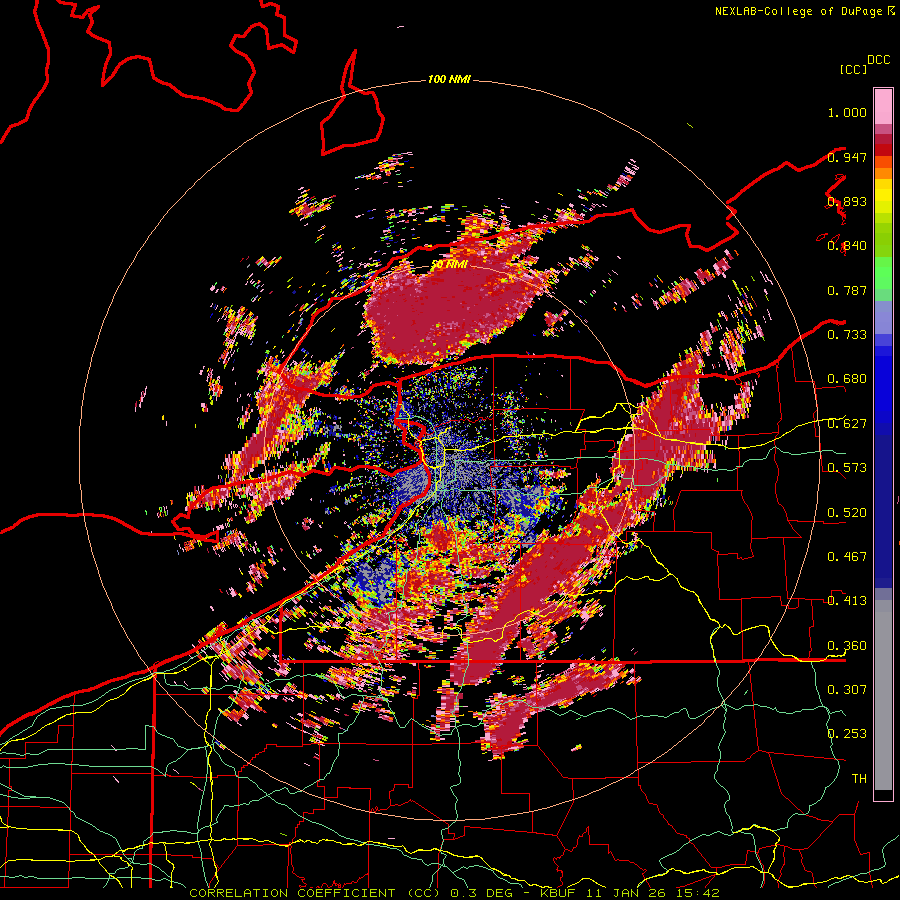
Task: Click the [CC] unit label above the legend
Action: (854, 69)
